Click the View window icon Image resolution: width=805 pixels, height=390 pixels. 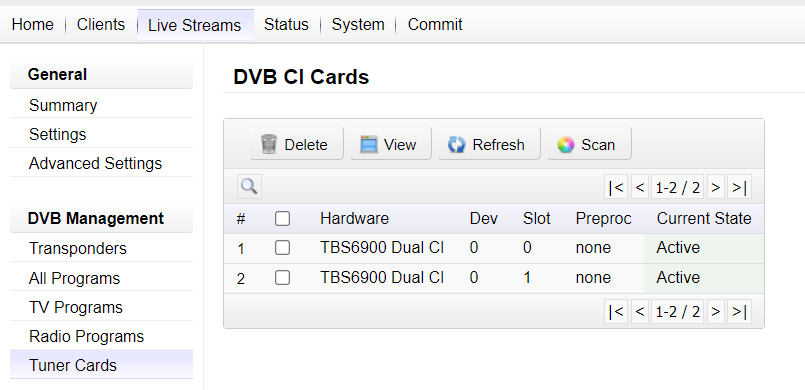tap(369, 144)
